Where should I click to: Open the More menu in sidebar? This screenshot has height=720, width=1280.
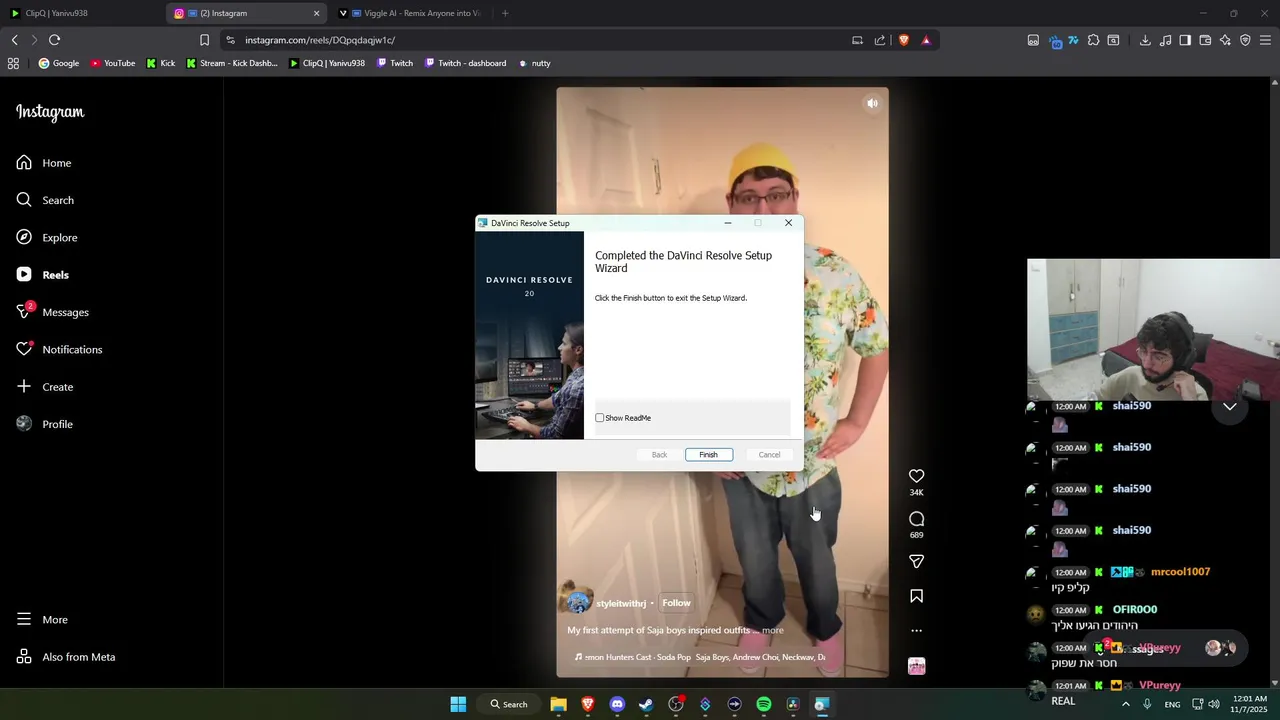pos(42,620)
